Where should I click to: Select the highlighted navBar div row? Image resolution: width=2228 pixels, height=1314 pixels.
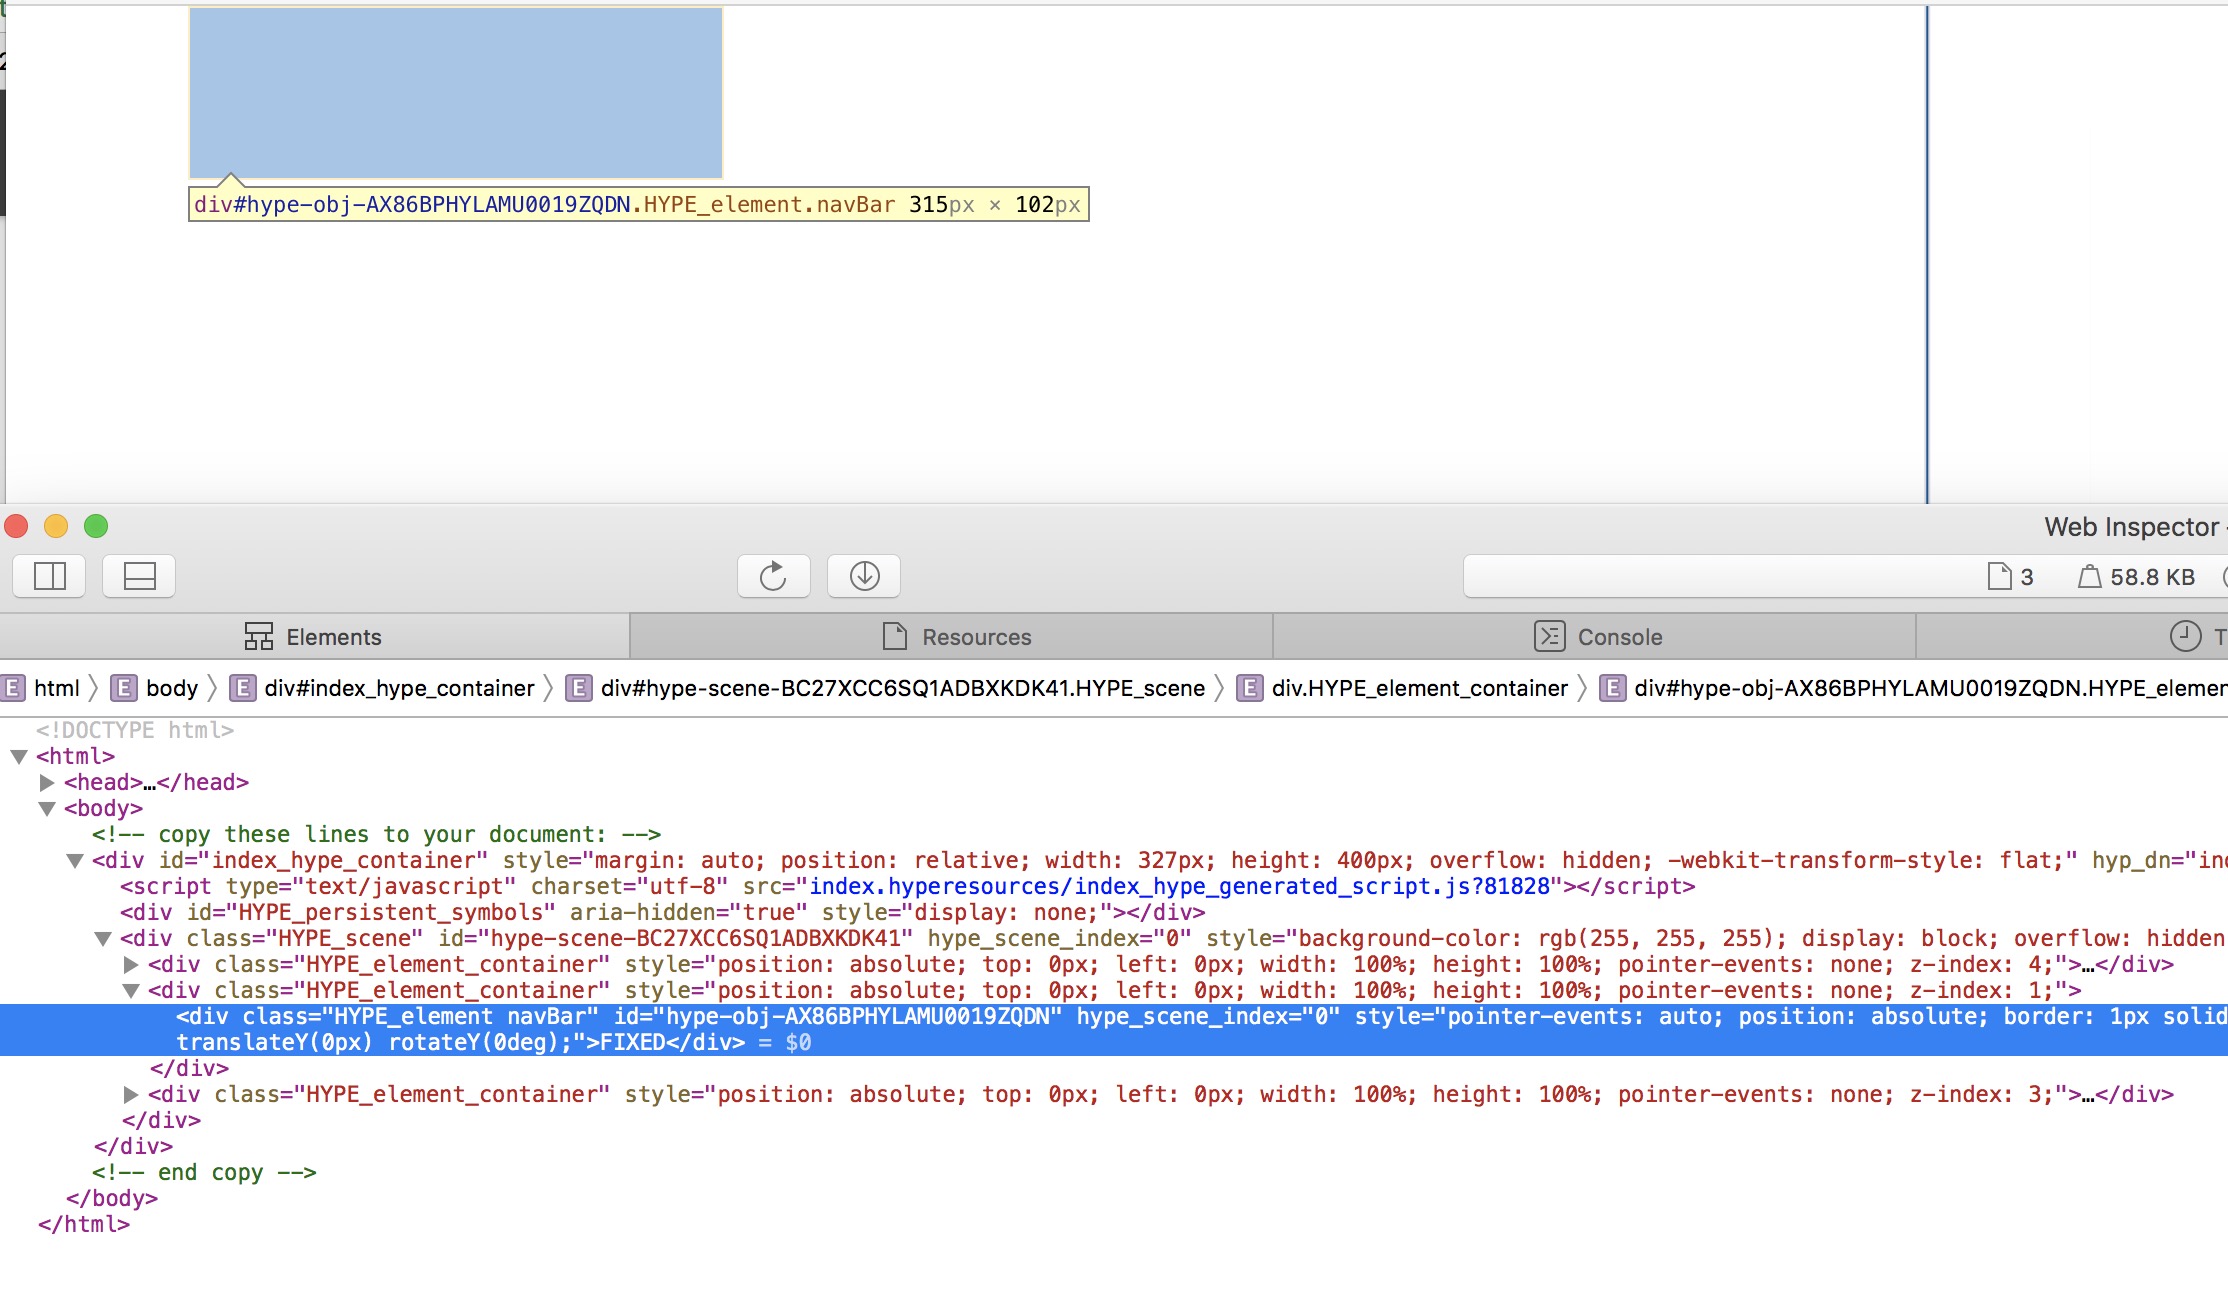coord(1114,1030)
